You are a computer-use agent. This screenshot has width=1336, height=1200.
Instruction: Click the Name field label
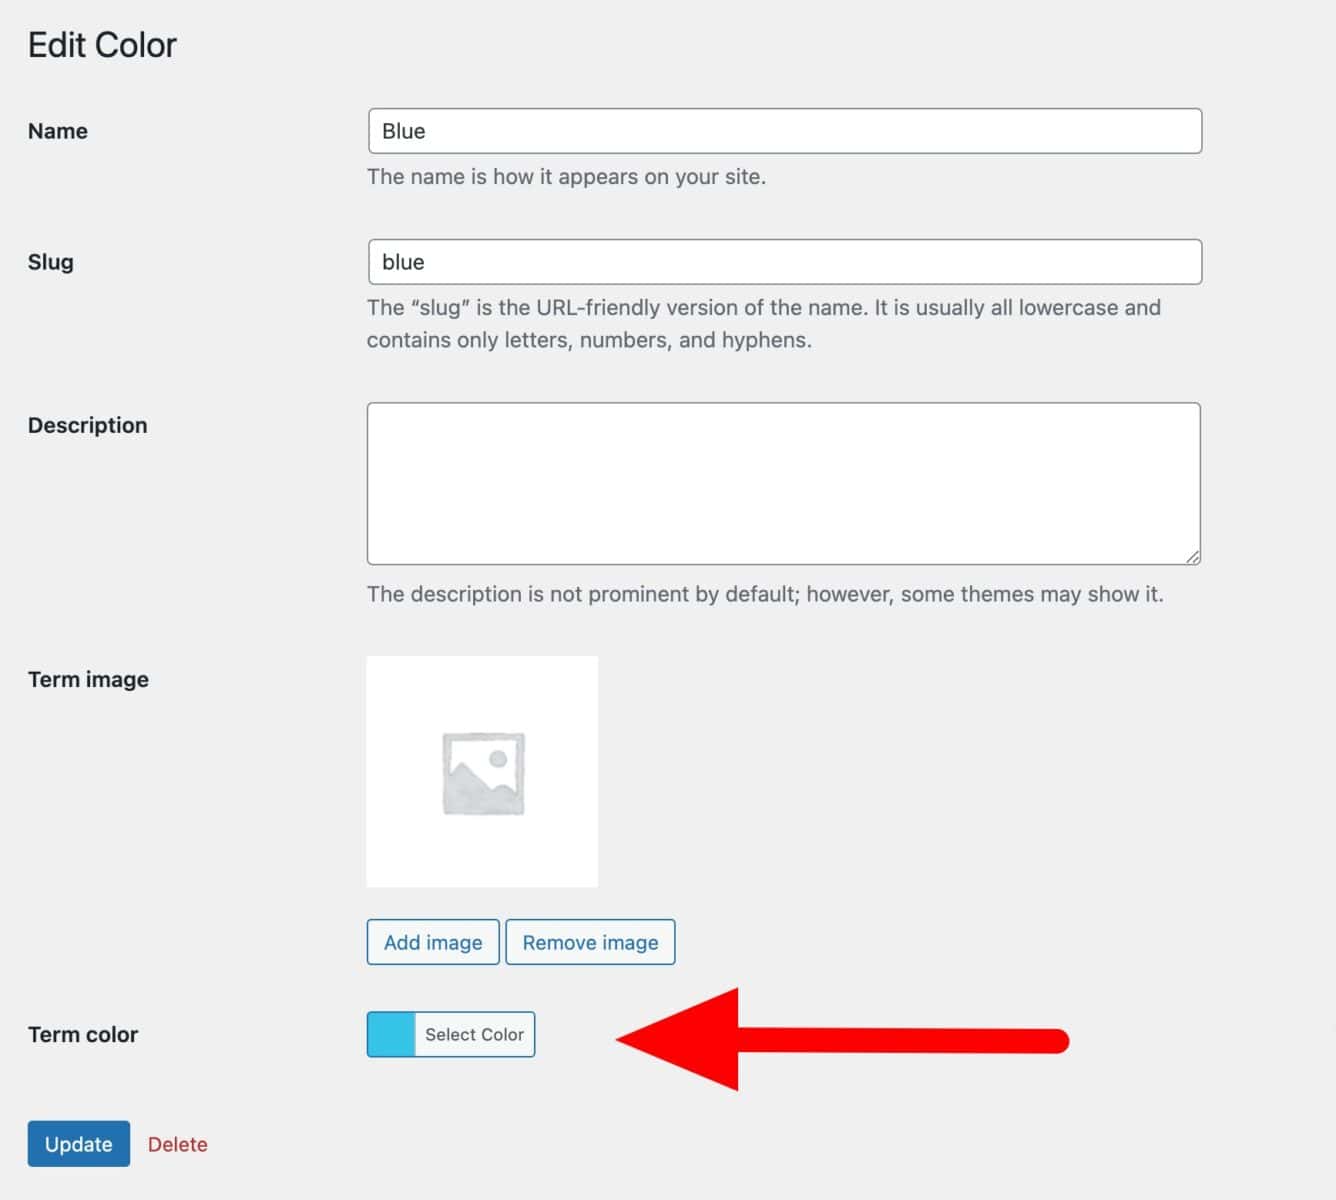click(58, 131)
